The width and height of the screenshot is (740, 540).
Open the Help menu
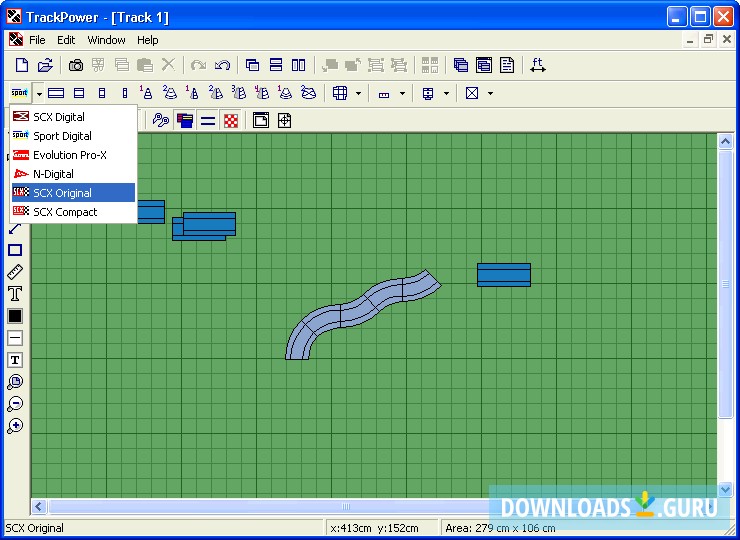(x=148, y=40)
